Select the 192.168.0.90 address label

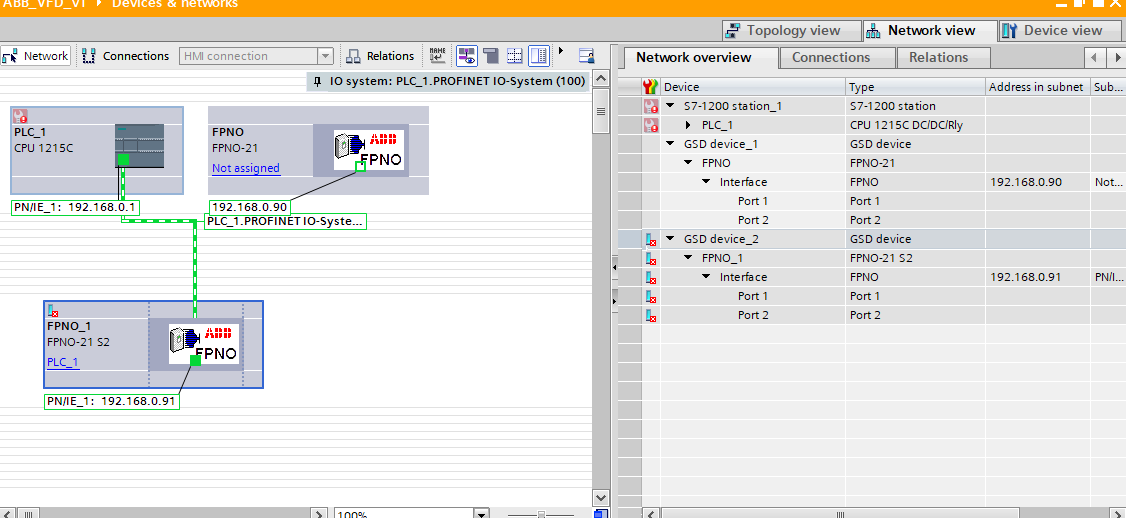(249, 208)
